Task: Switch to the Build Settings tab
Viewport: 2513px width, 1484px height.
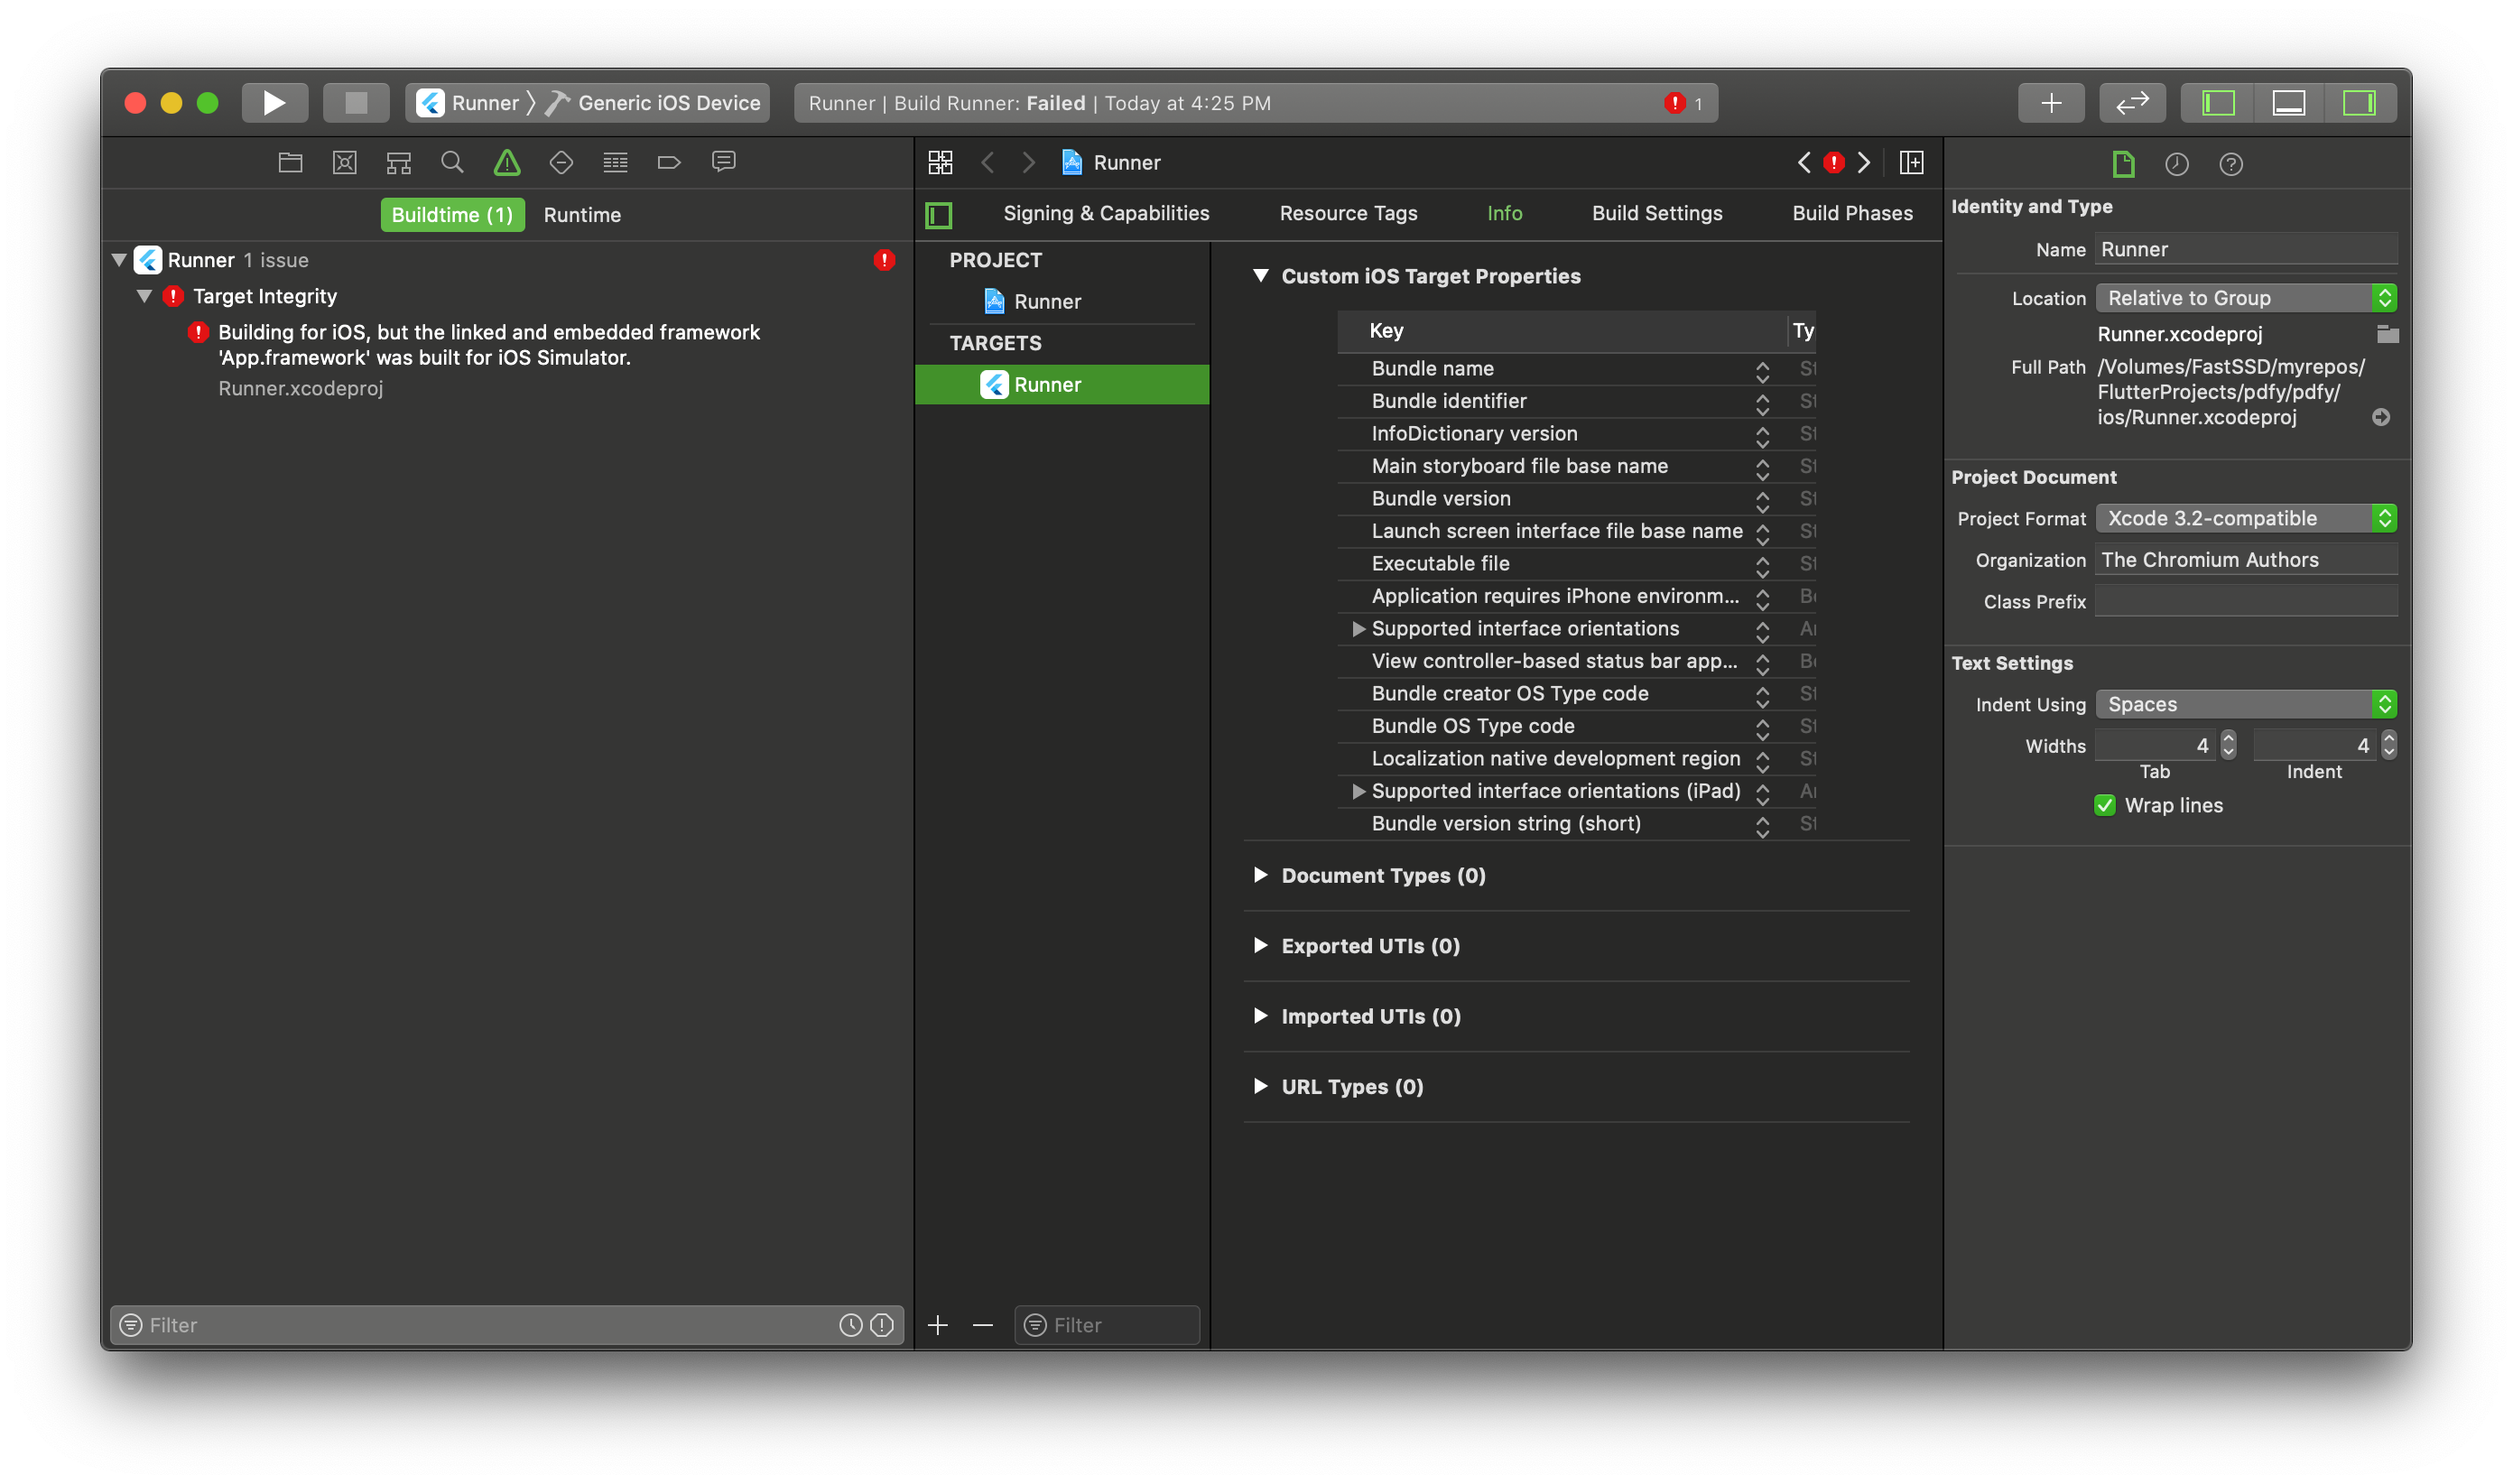Action: pos(1656,213)
